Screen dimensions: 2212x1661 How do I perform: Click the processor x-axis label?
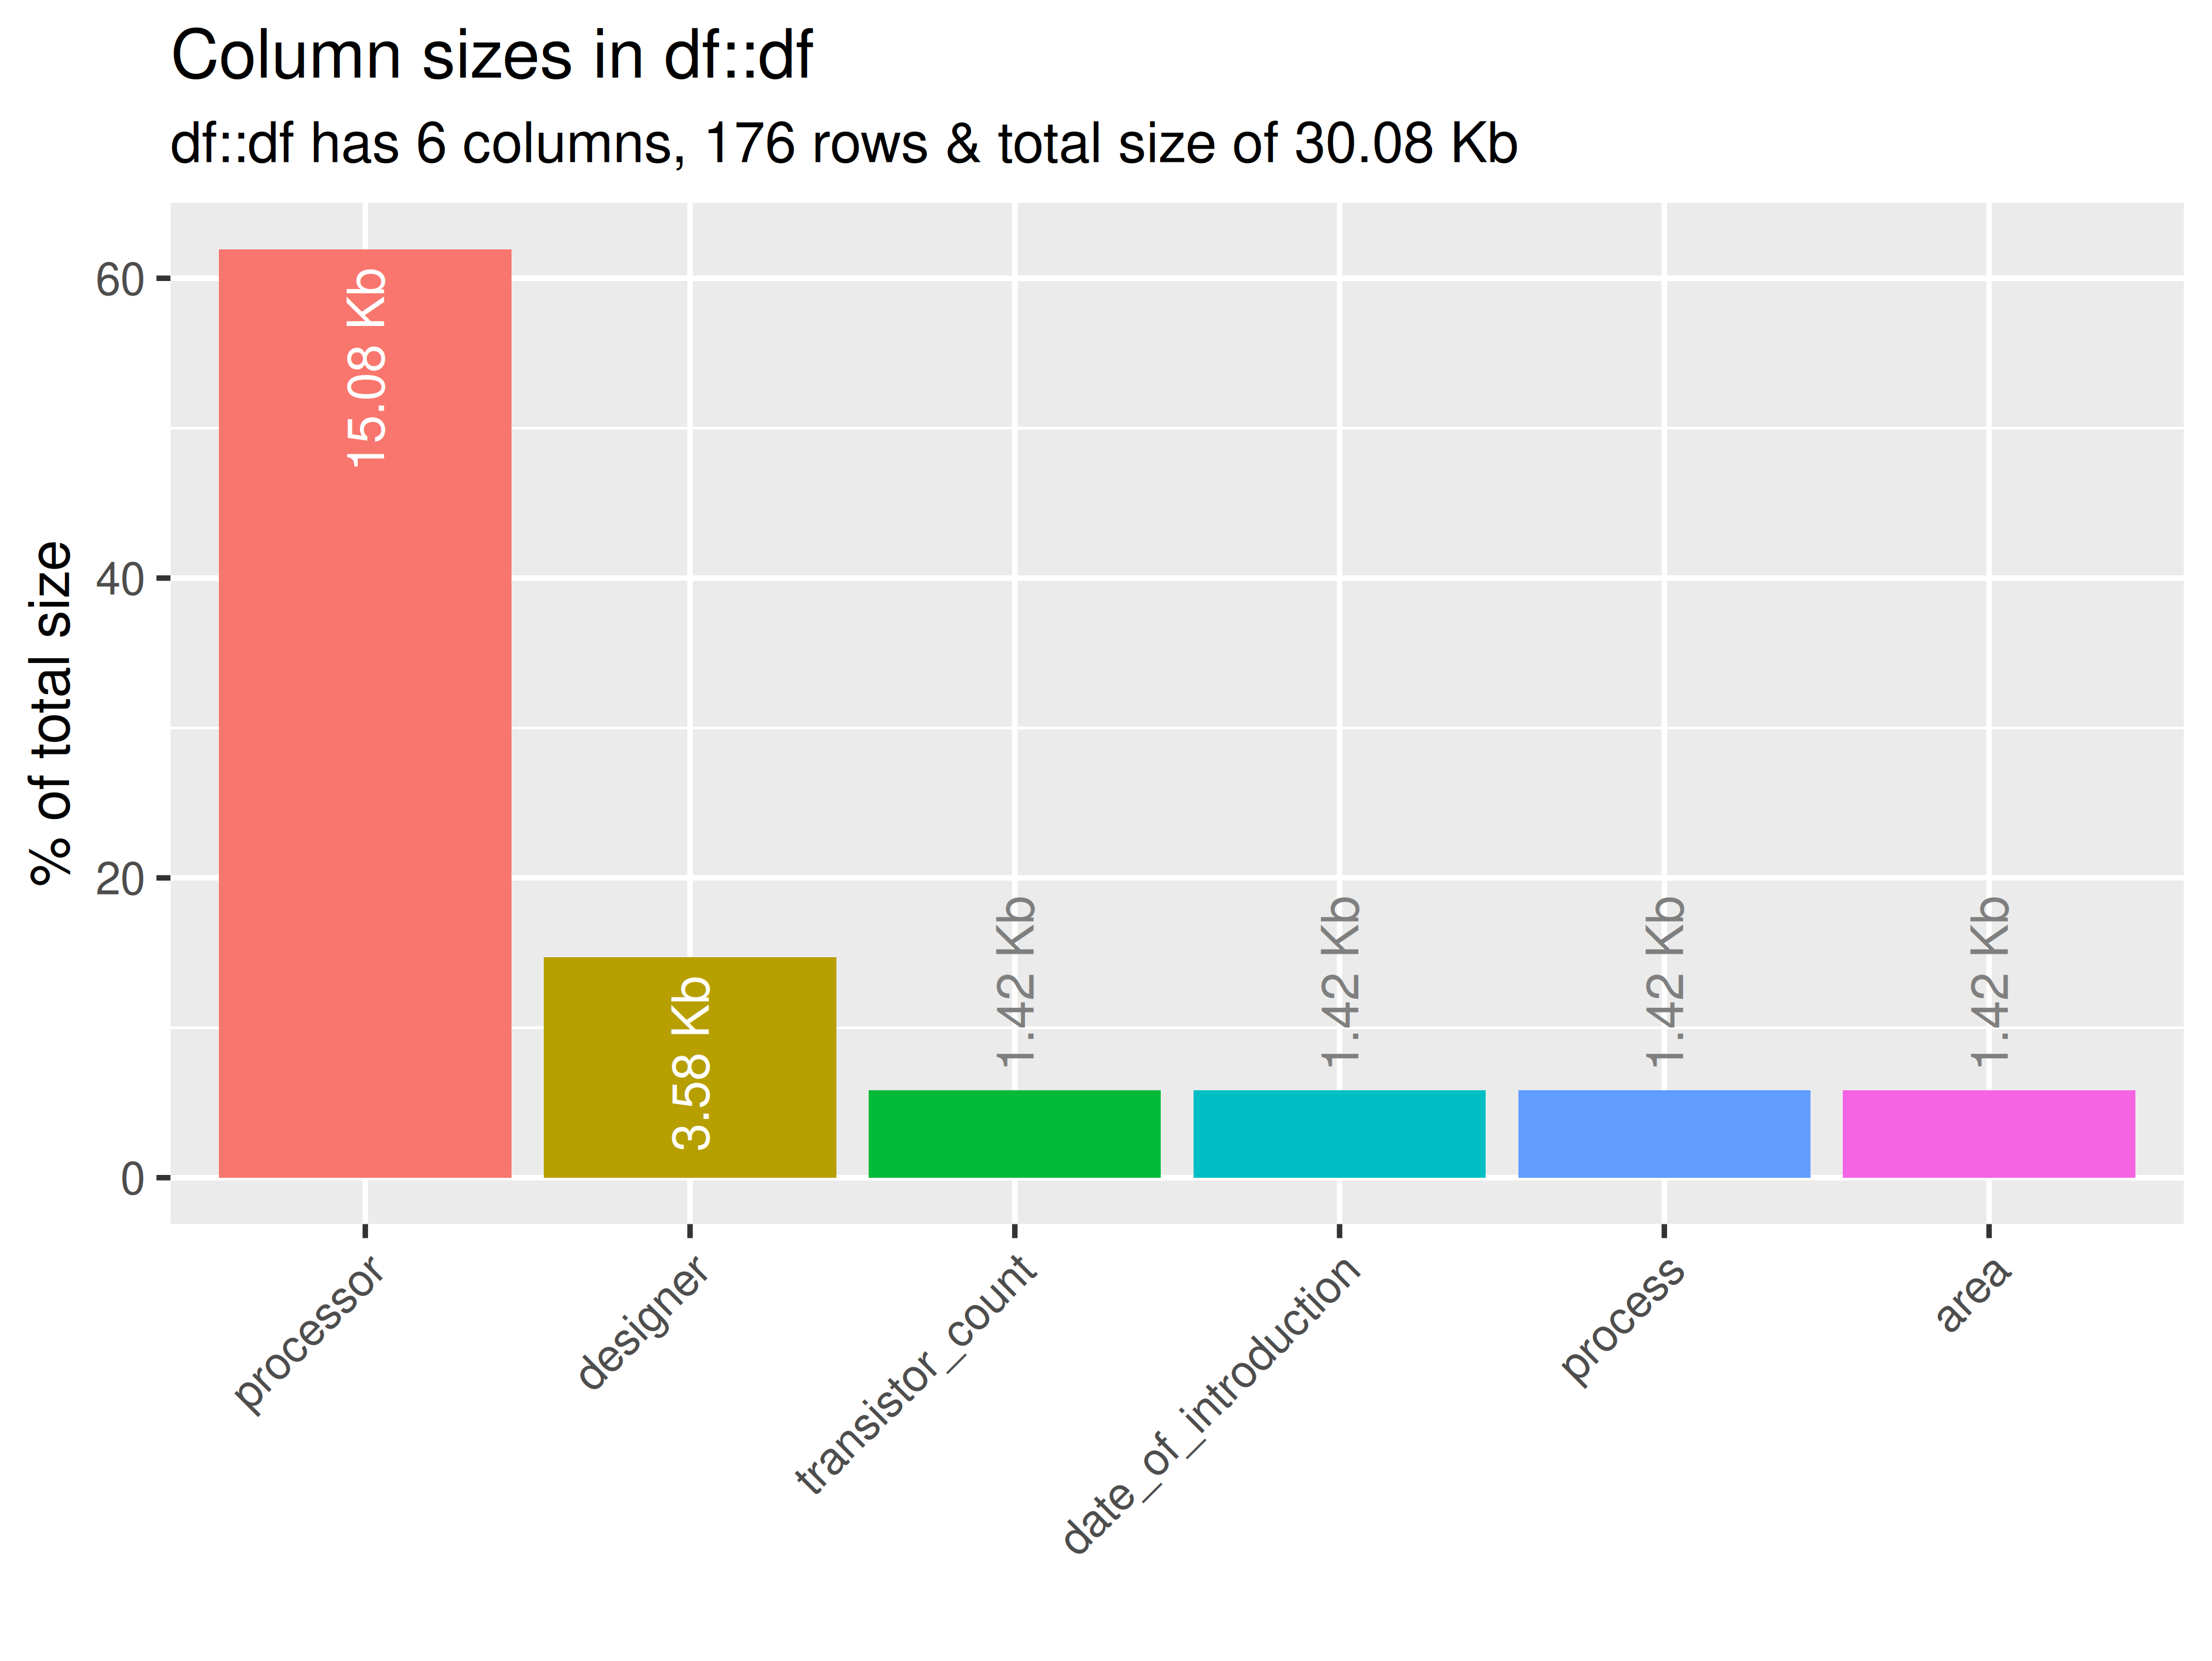click(x=308, y=1334)
